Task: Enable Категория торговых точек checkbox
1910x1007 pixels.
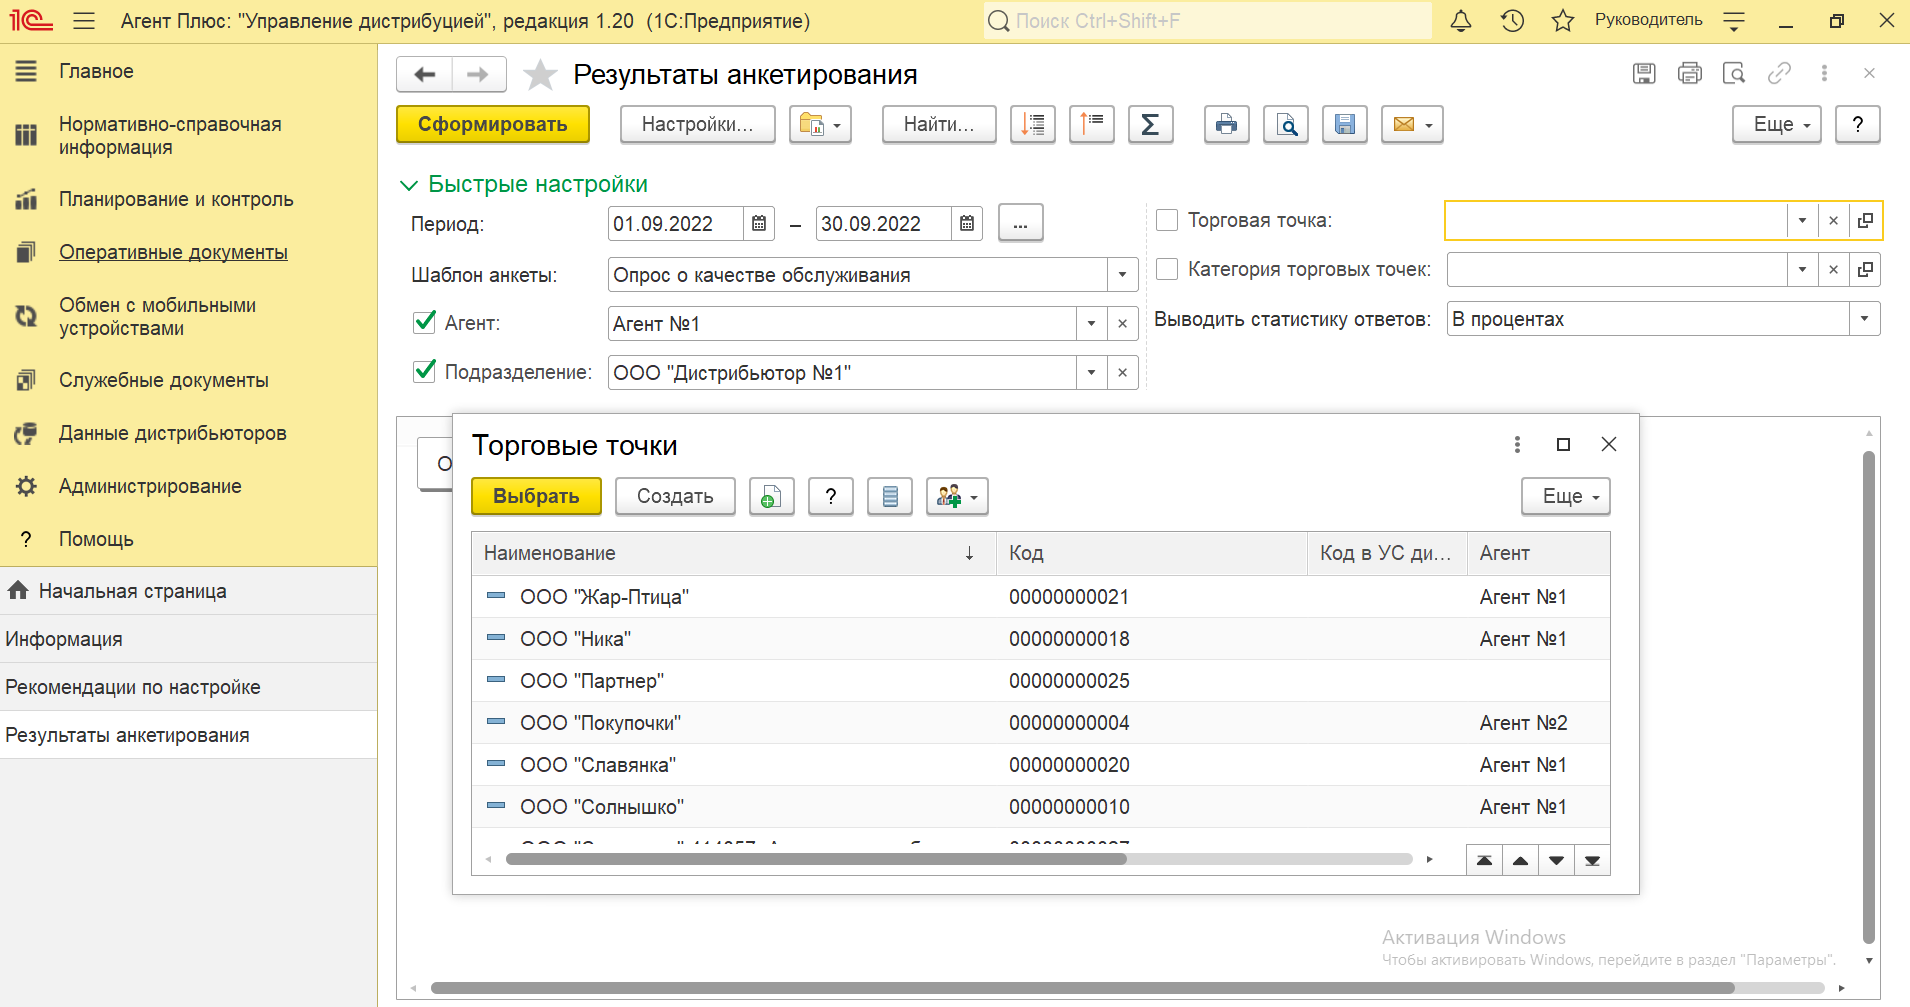Action: (1167, 269)
